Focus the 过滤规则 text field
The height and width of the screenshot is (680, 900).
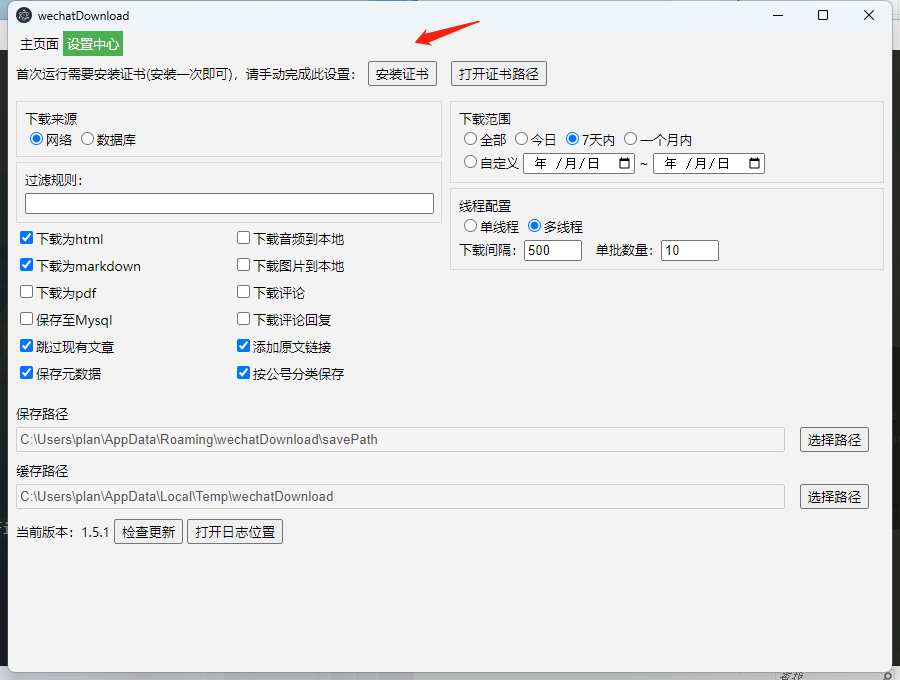(x=229, y=204)
